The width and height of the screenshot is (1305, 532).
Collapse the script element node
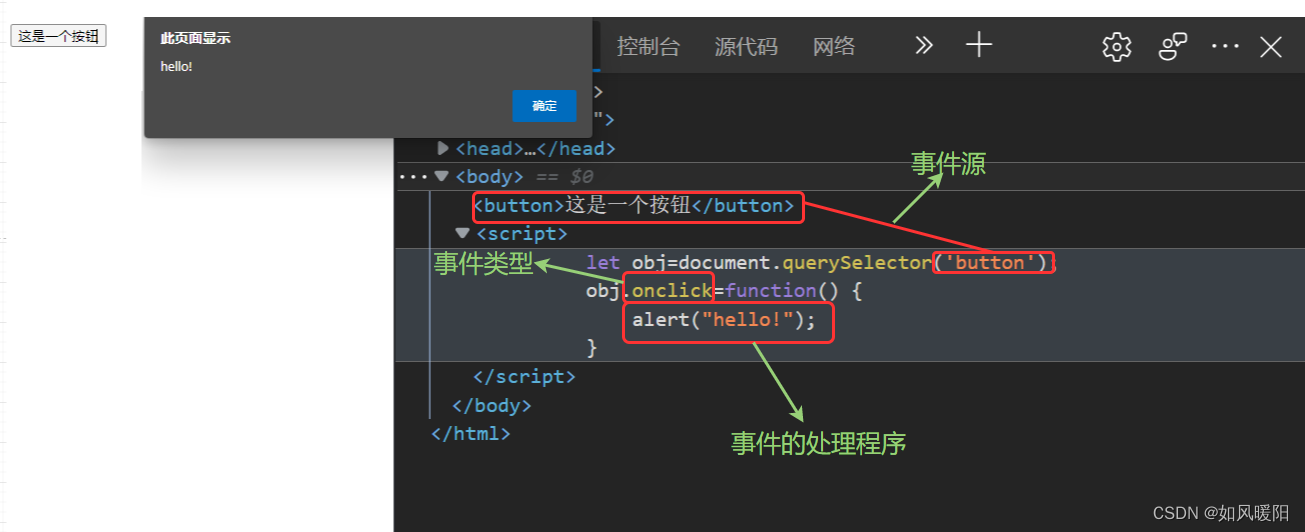462,233
